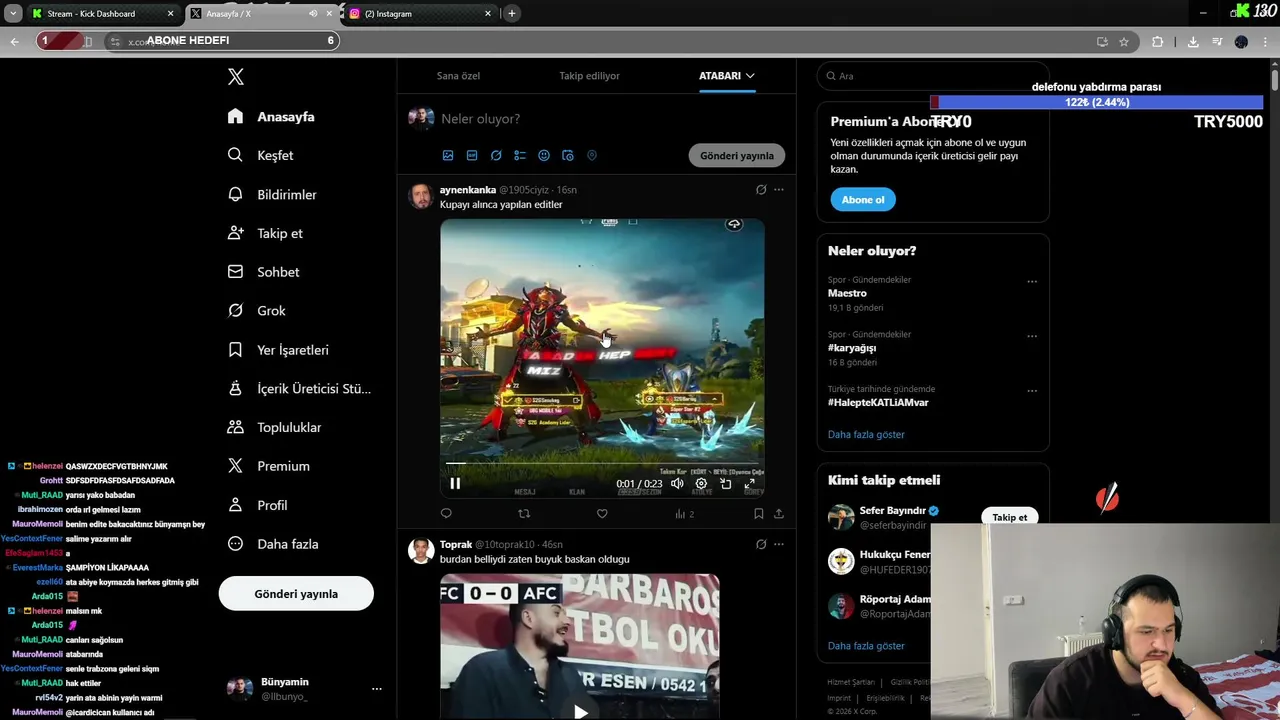Click the Ara search field
The width and height of the screenshot is (1280, 720).
click(x=932, y=76)
